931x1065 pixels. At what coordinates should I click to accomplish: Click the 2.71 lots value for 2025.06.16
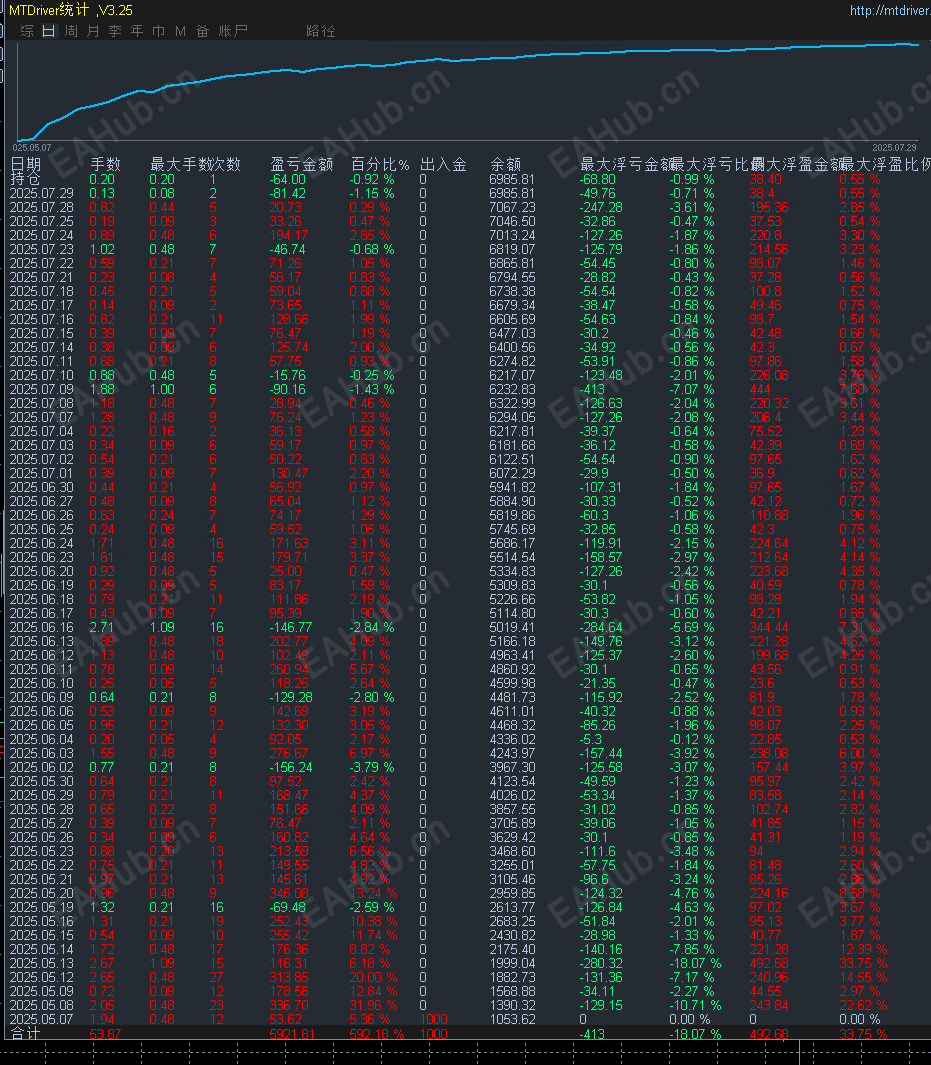tap(103, 627)
